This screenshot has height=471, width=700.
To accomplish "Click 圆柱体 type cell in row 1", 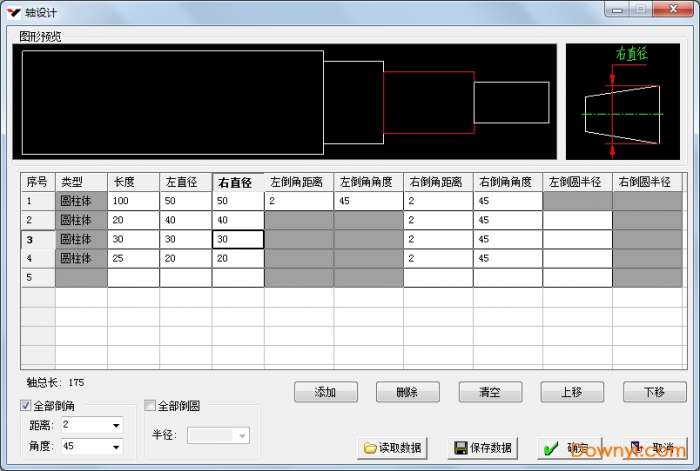I will 81,201.
